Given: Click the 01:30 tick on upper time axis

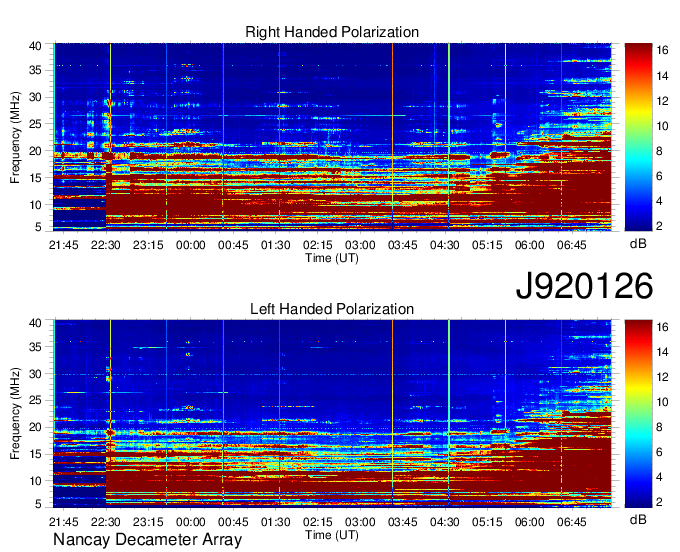Looking at the screenshot, I should pyautogui.click(x=275, y=245).
